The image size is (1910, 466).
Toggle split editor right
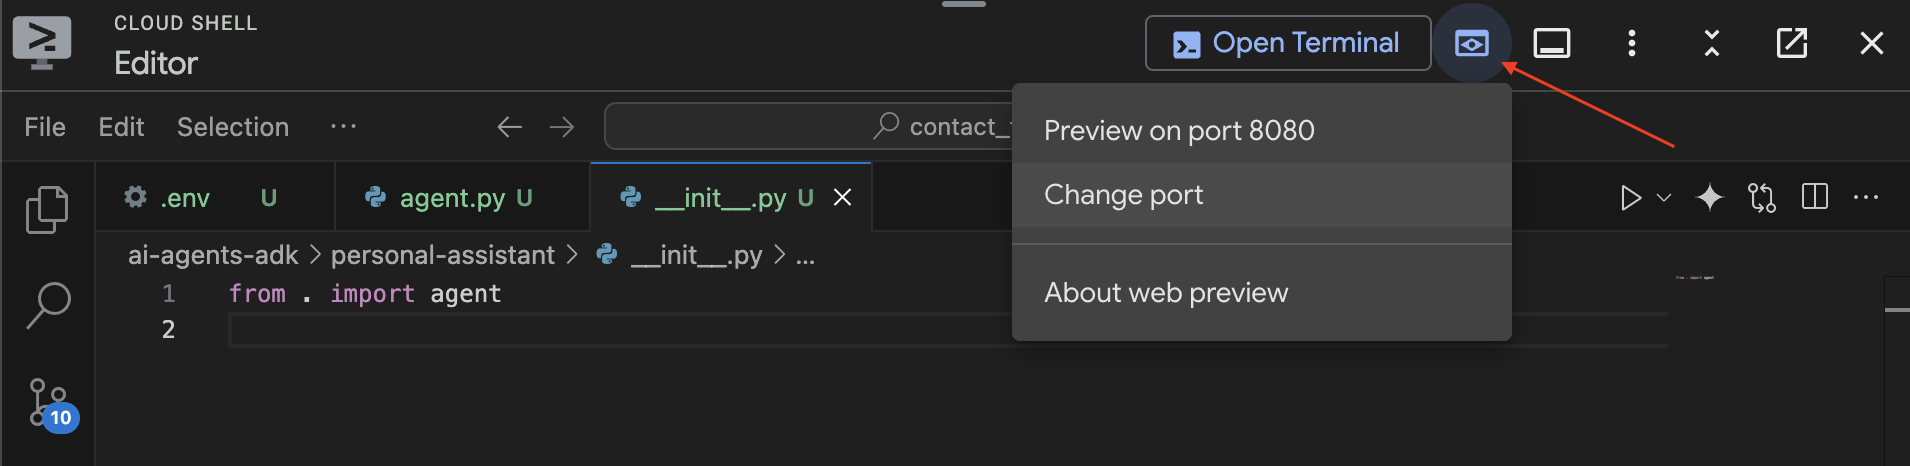point(1814,197)
